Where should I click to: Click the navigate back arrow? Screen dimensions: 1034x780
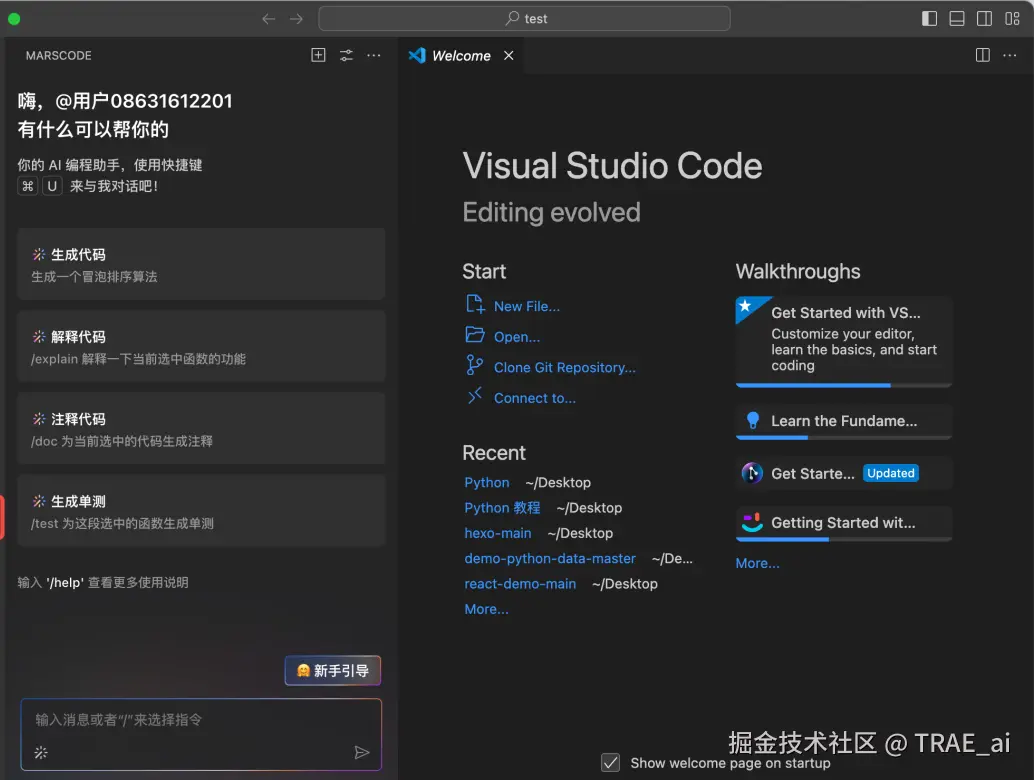268,18
